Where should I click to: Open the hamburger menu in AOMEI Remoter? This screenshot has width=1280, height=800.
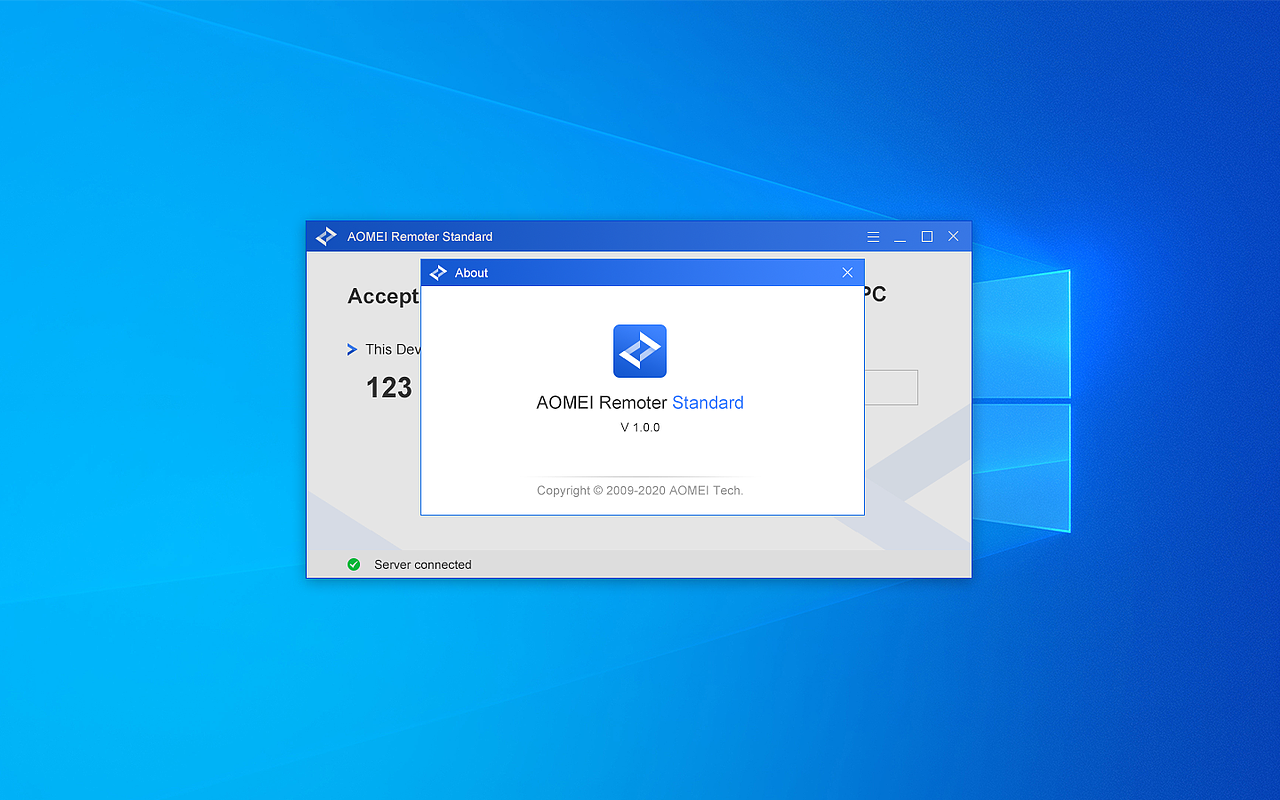[873, 237]
